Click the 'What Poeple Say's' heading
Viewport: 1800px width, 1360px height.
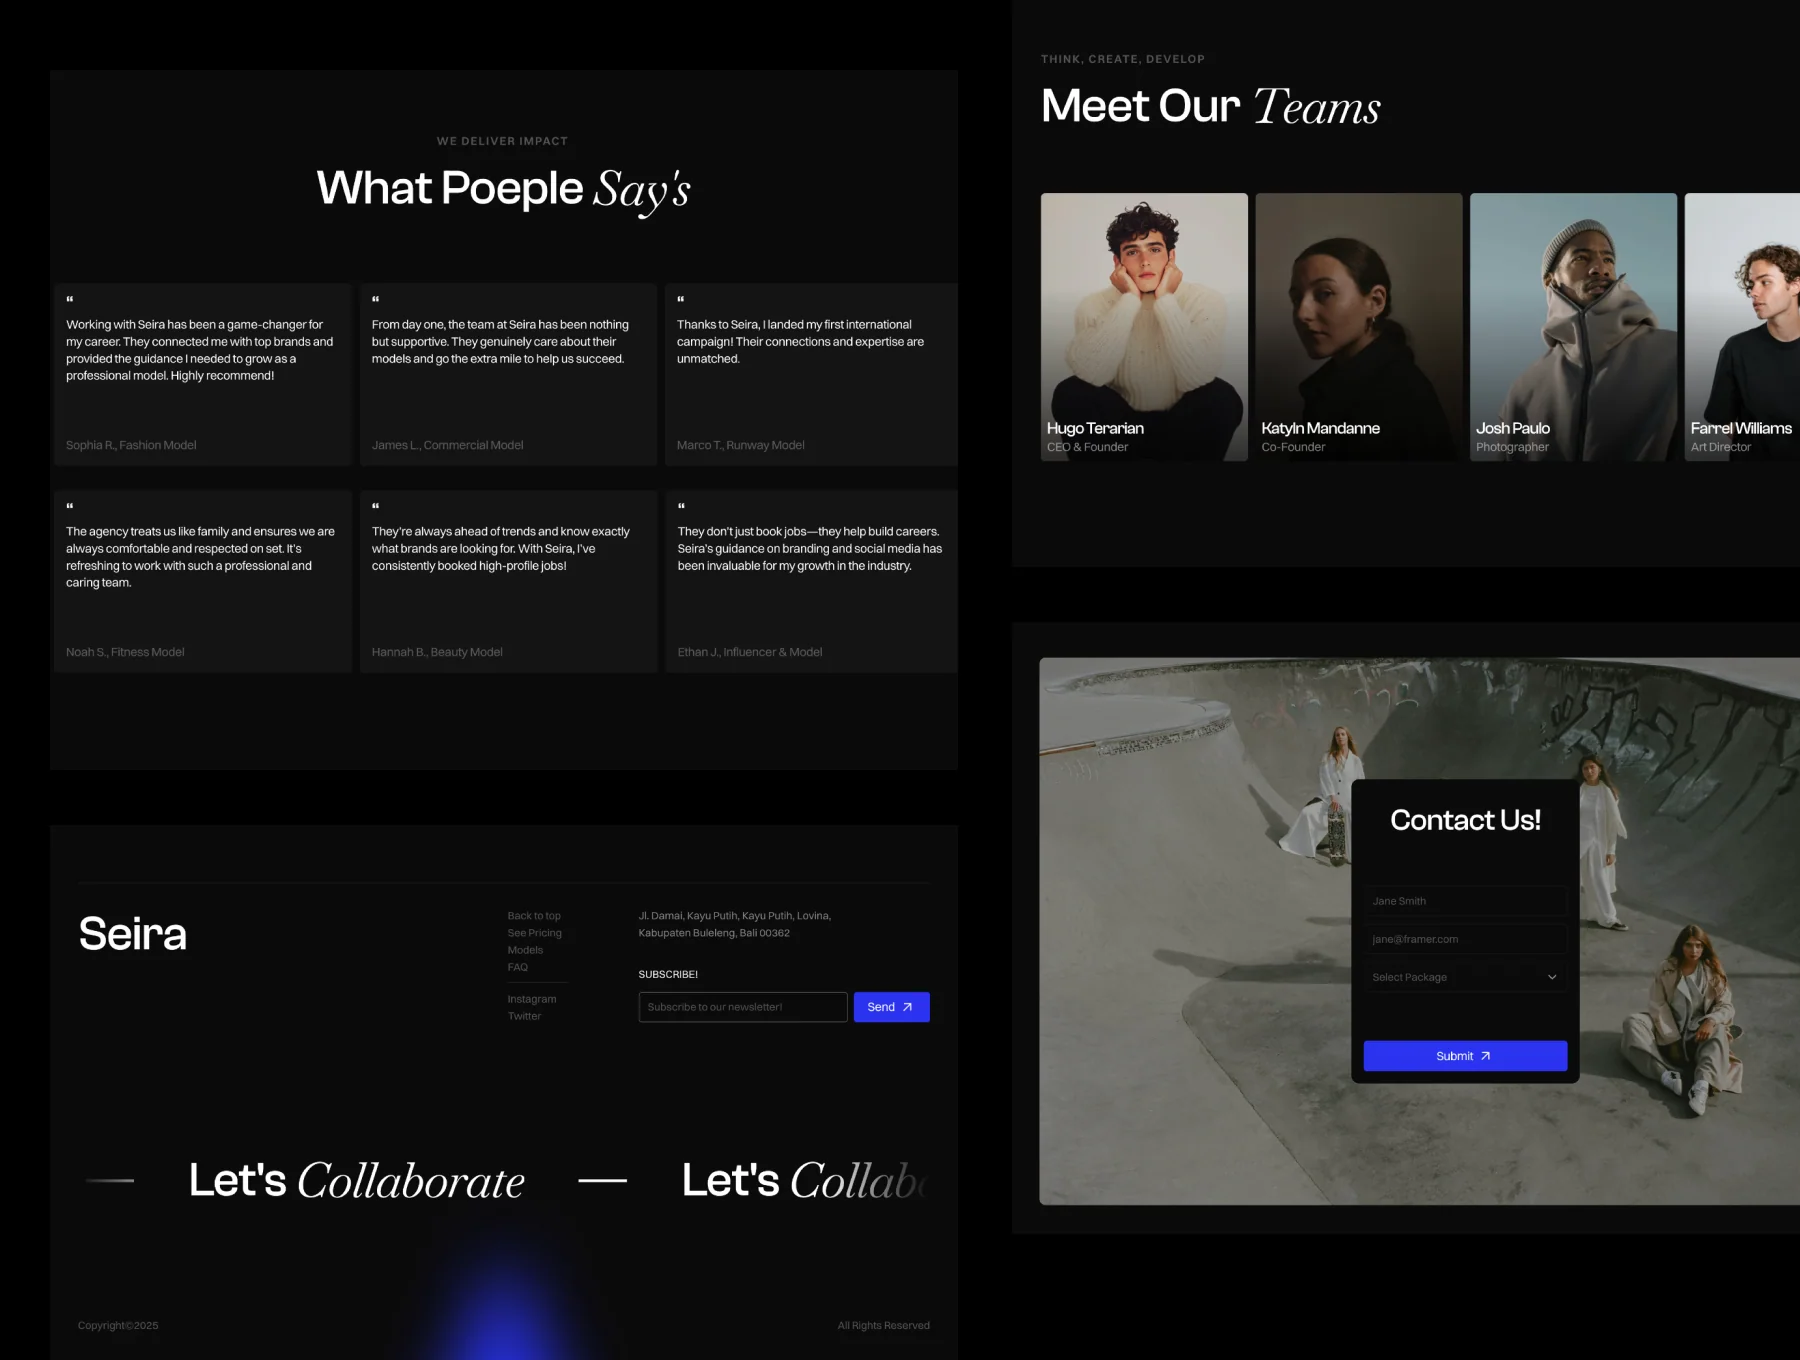click(x=503, y=190)
